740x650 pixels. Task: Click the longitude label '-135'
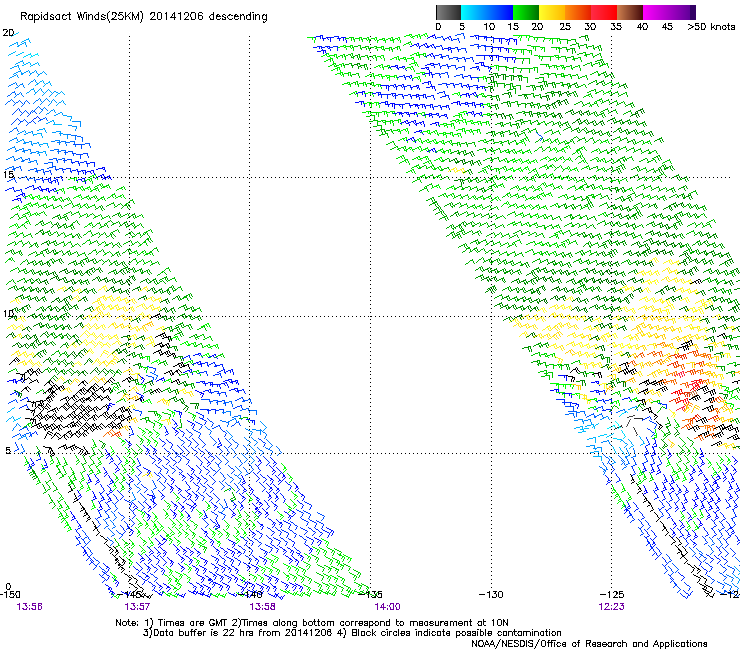coord(370,594)
